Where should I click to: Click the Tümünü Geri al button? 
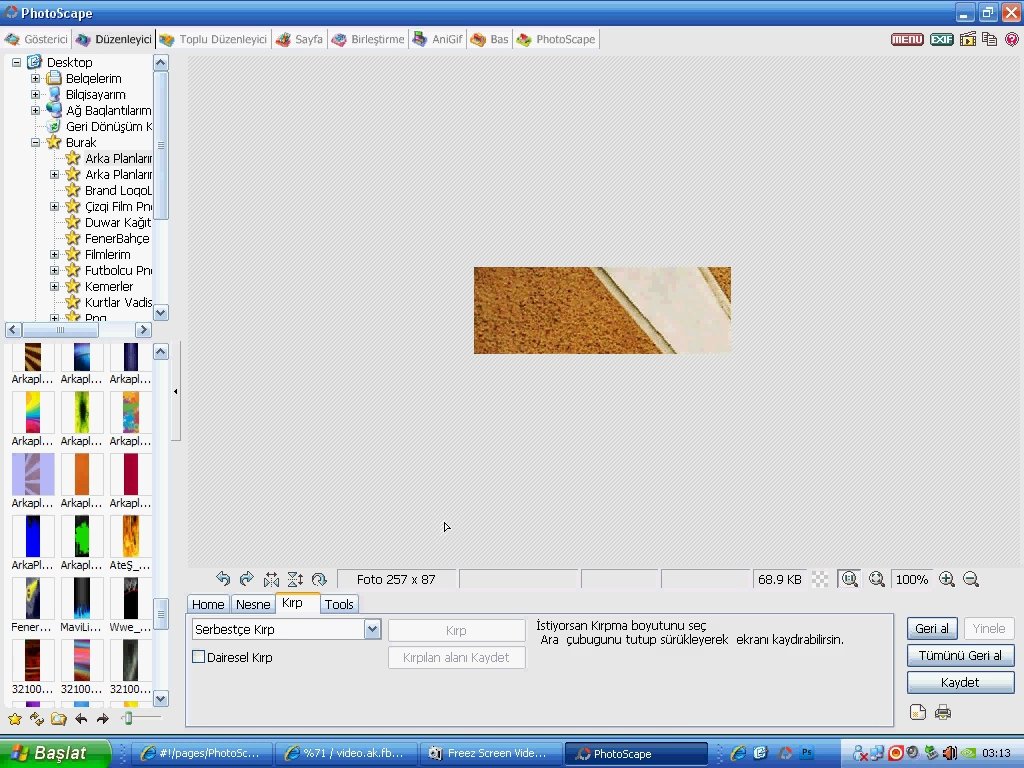point(960,655)
